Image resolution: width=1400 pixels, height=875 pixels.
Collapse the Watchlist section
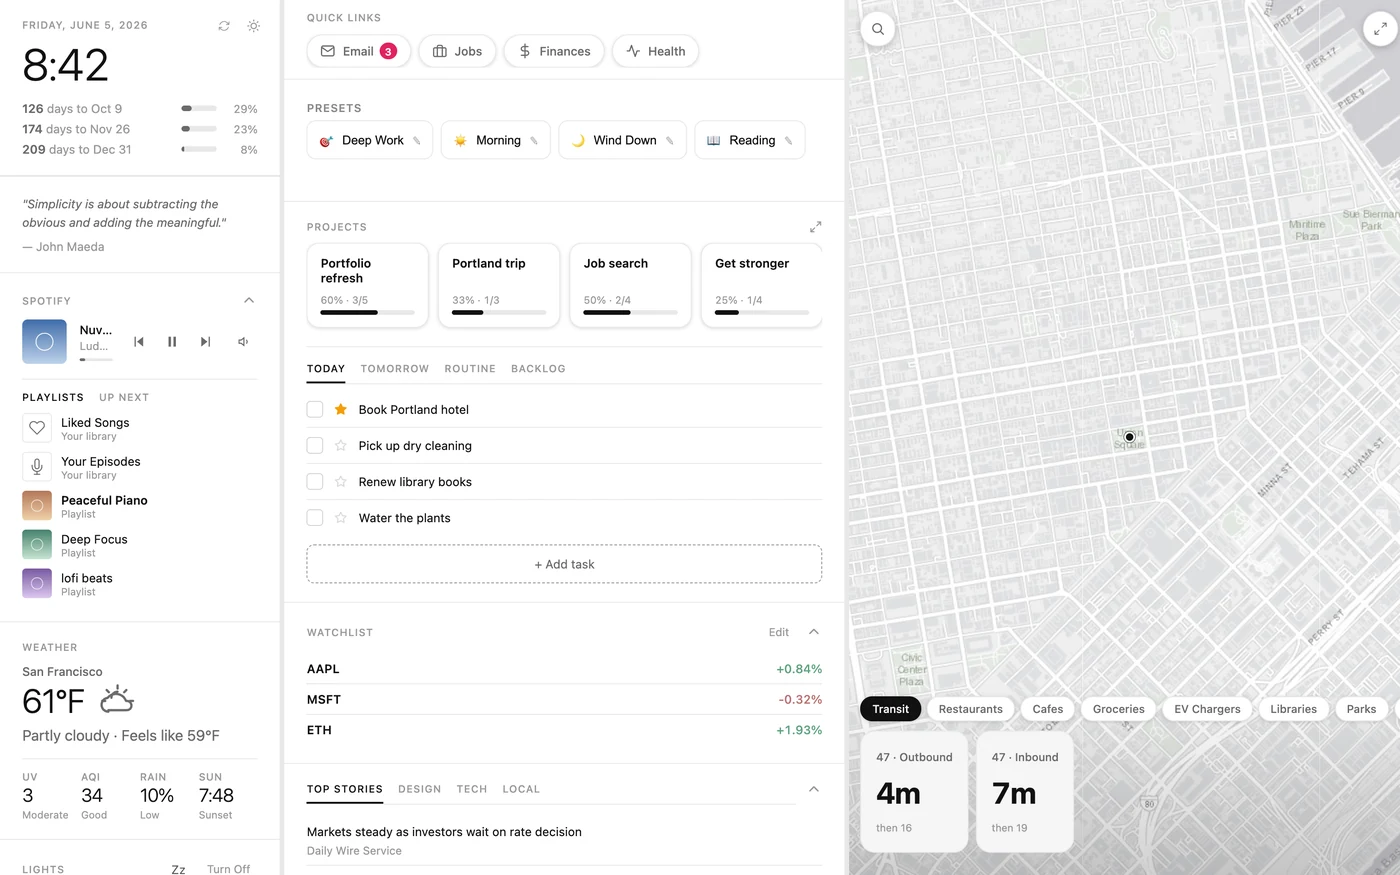coord(814,632)
